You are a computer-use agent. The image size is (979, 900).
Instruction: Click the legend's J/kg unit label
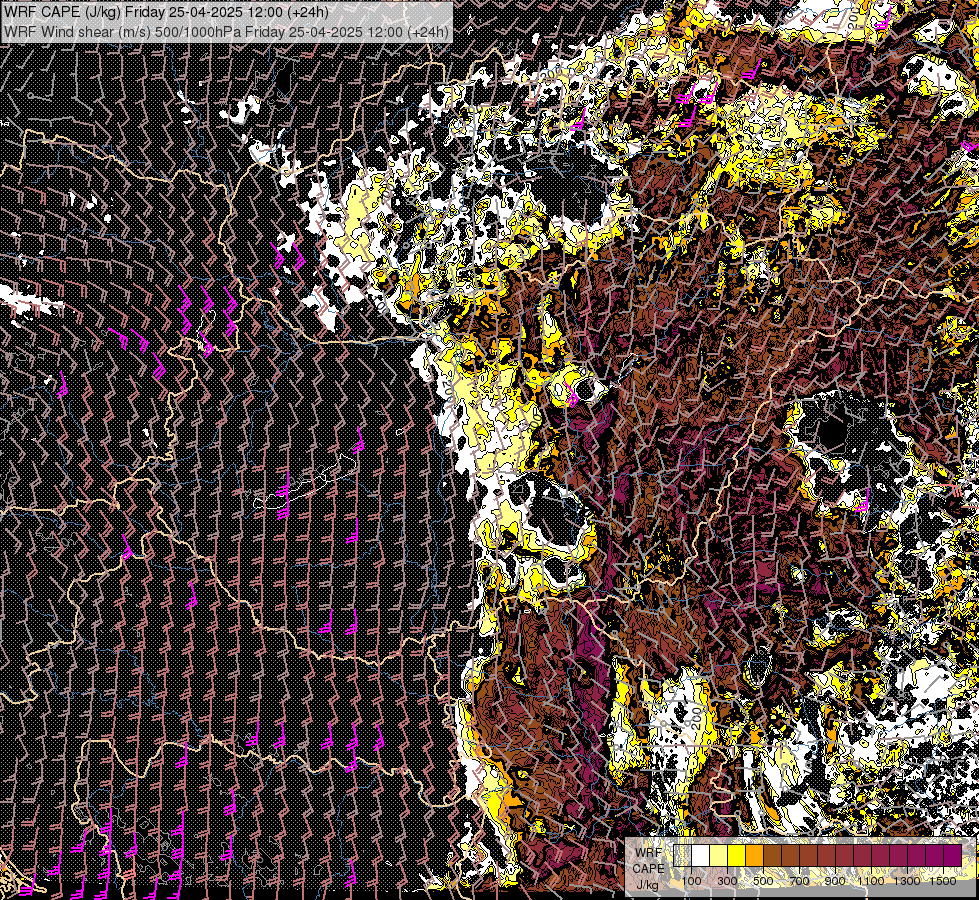(x=647, y=884)
